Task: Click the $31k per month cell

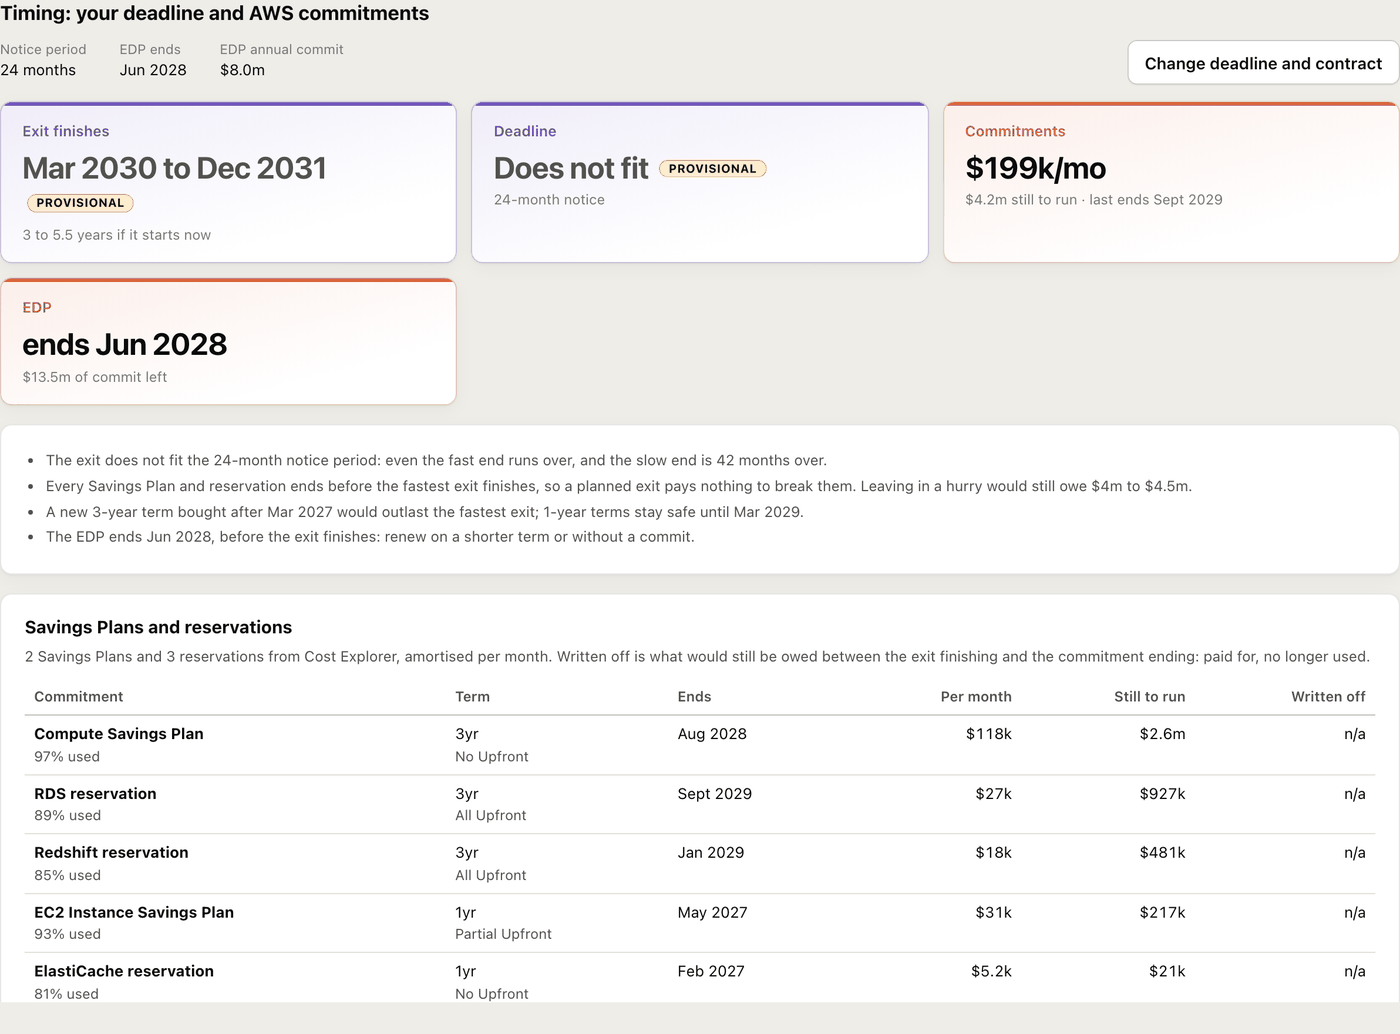Action: point(994,913)
